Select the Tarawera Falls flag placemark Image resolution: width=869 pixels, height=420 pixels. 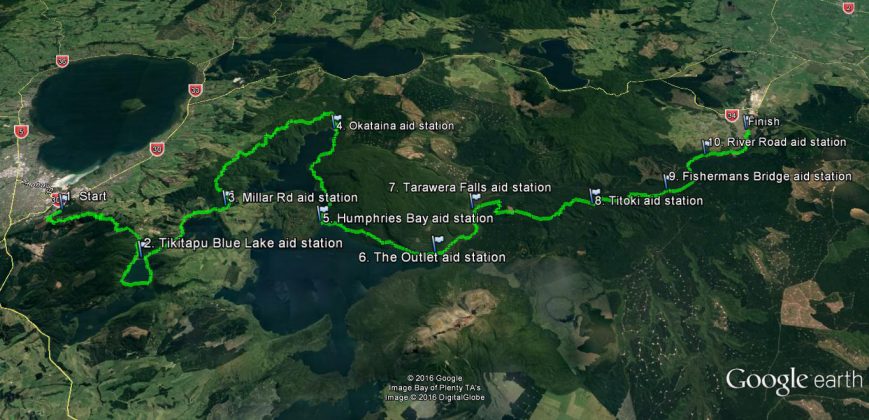[476, 201]
